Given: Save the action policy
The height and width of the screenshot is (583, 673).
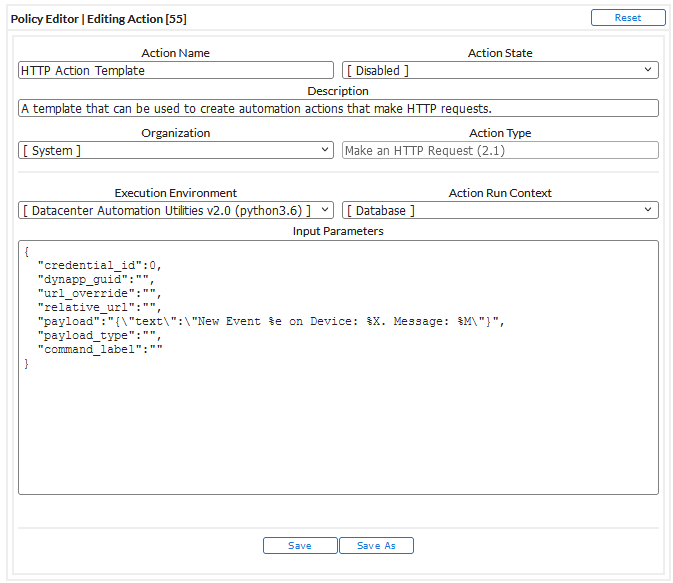Looking at the screenshot, I should [299, 546].
